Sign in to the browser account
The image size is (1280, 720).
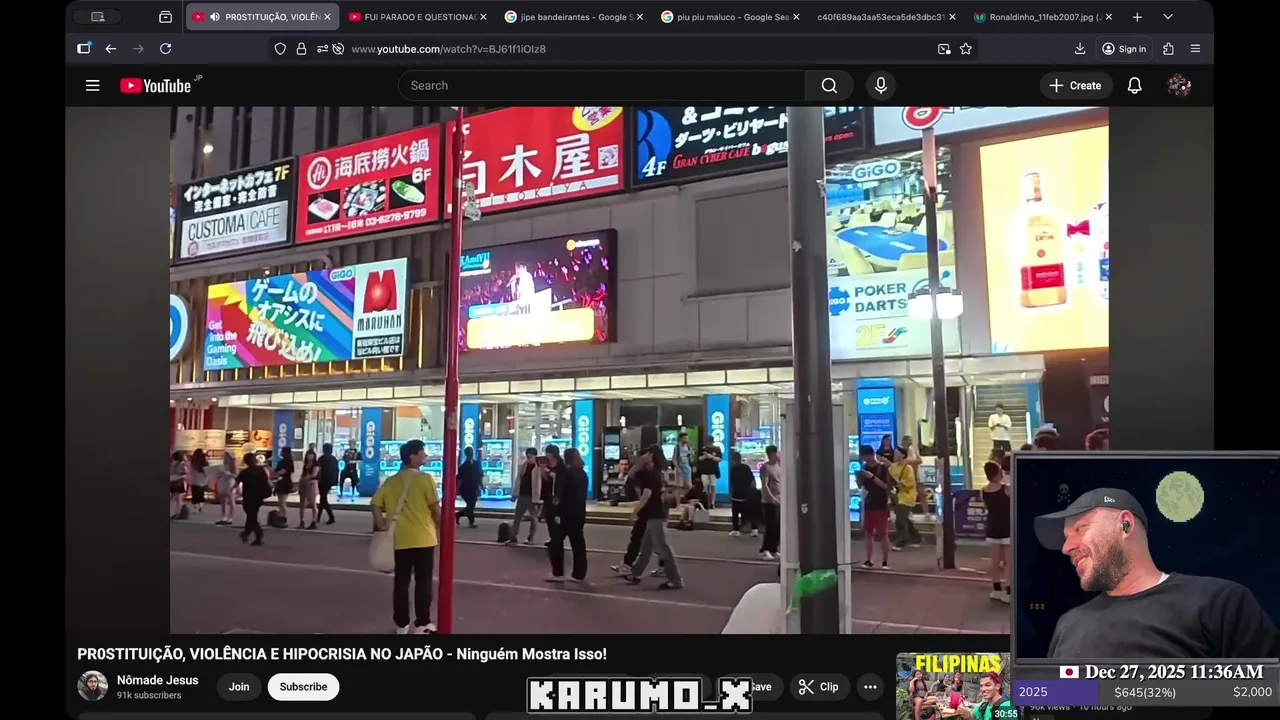pos(1124,49)
